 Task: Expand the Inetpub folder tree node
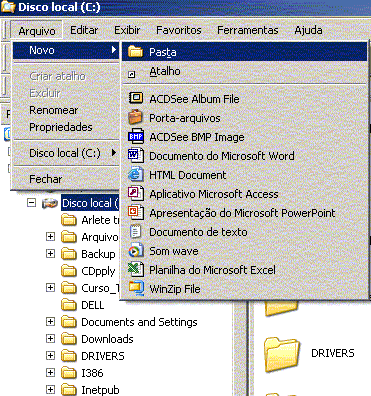(50, 389)
